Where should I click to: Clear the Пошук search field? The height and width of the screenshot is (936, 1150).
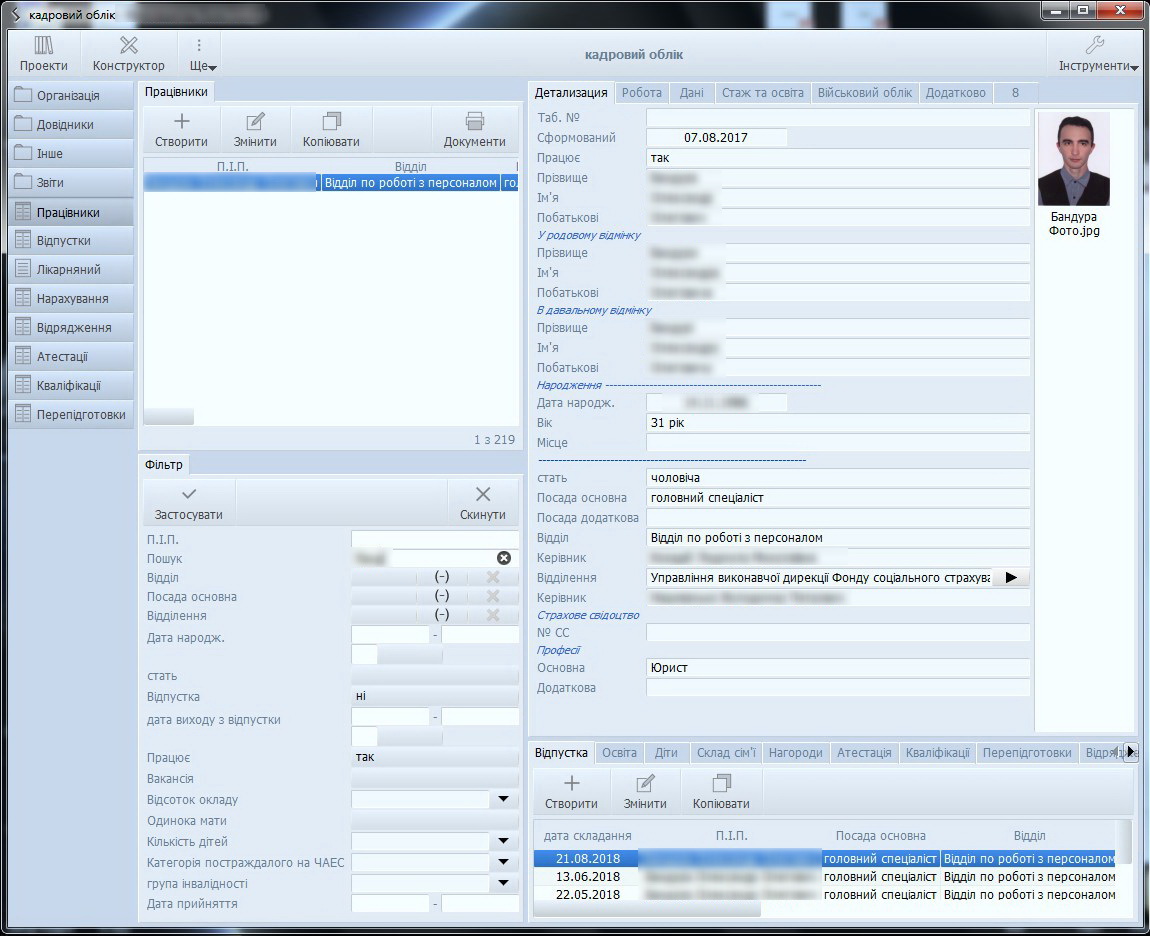[x=504, y=558]
